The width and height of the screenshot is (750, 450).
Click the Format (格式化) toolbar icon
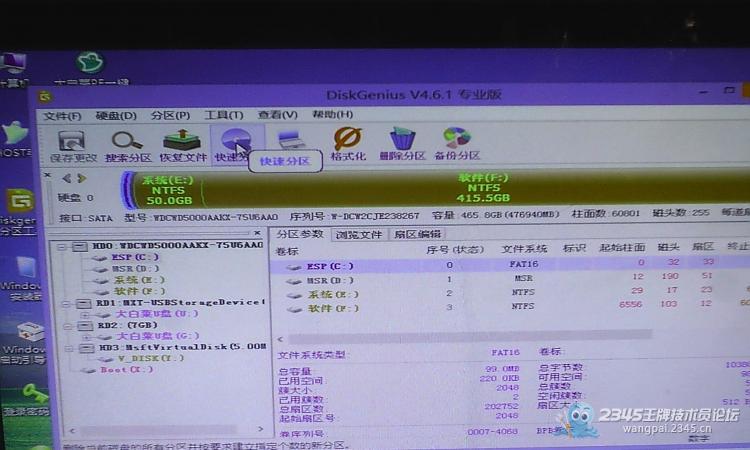tap(348, 143)
